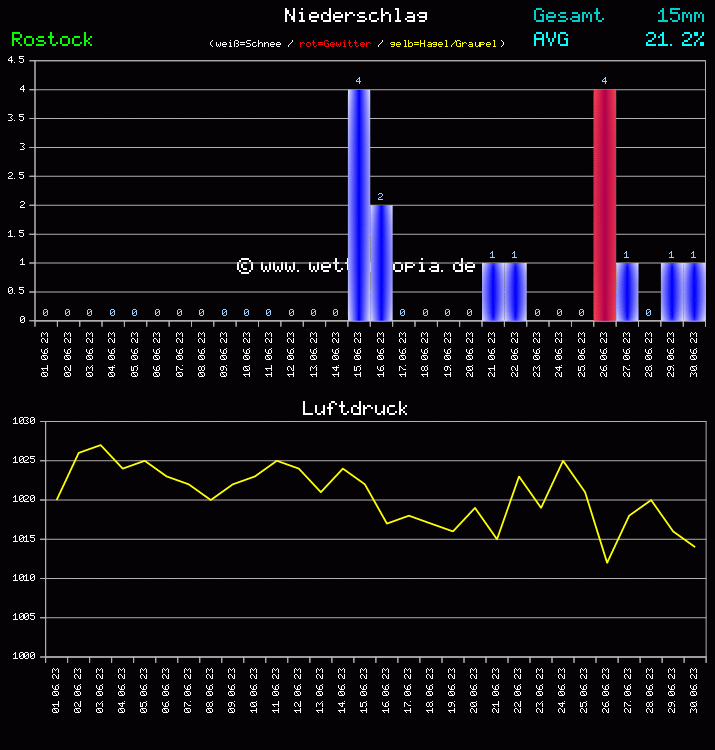Click the Niederschlag chart title
The height and width of the screenshot is (750, 715).
356,15
